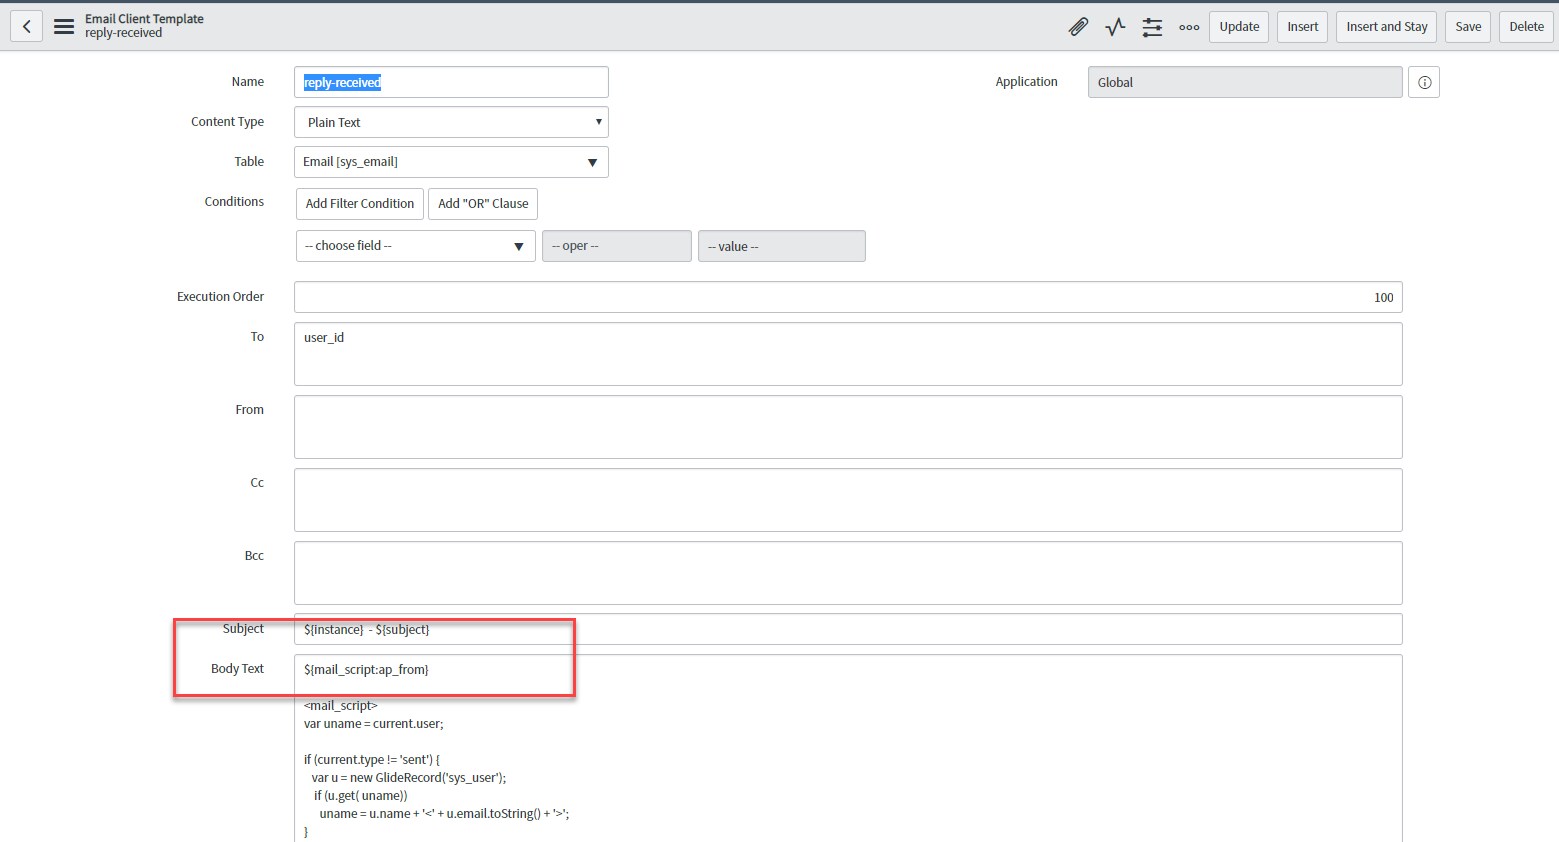This screenshot has height=842, width=1559.
Task: Click the Update button
Action: (x=1239, y=27)
